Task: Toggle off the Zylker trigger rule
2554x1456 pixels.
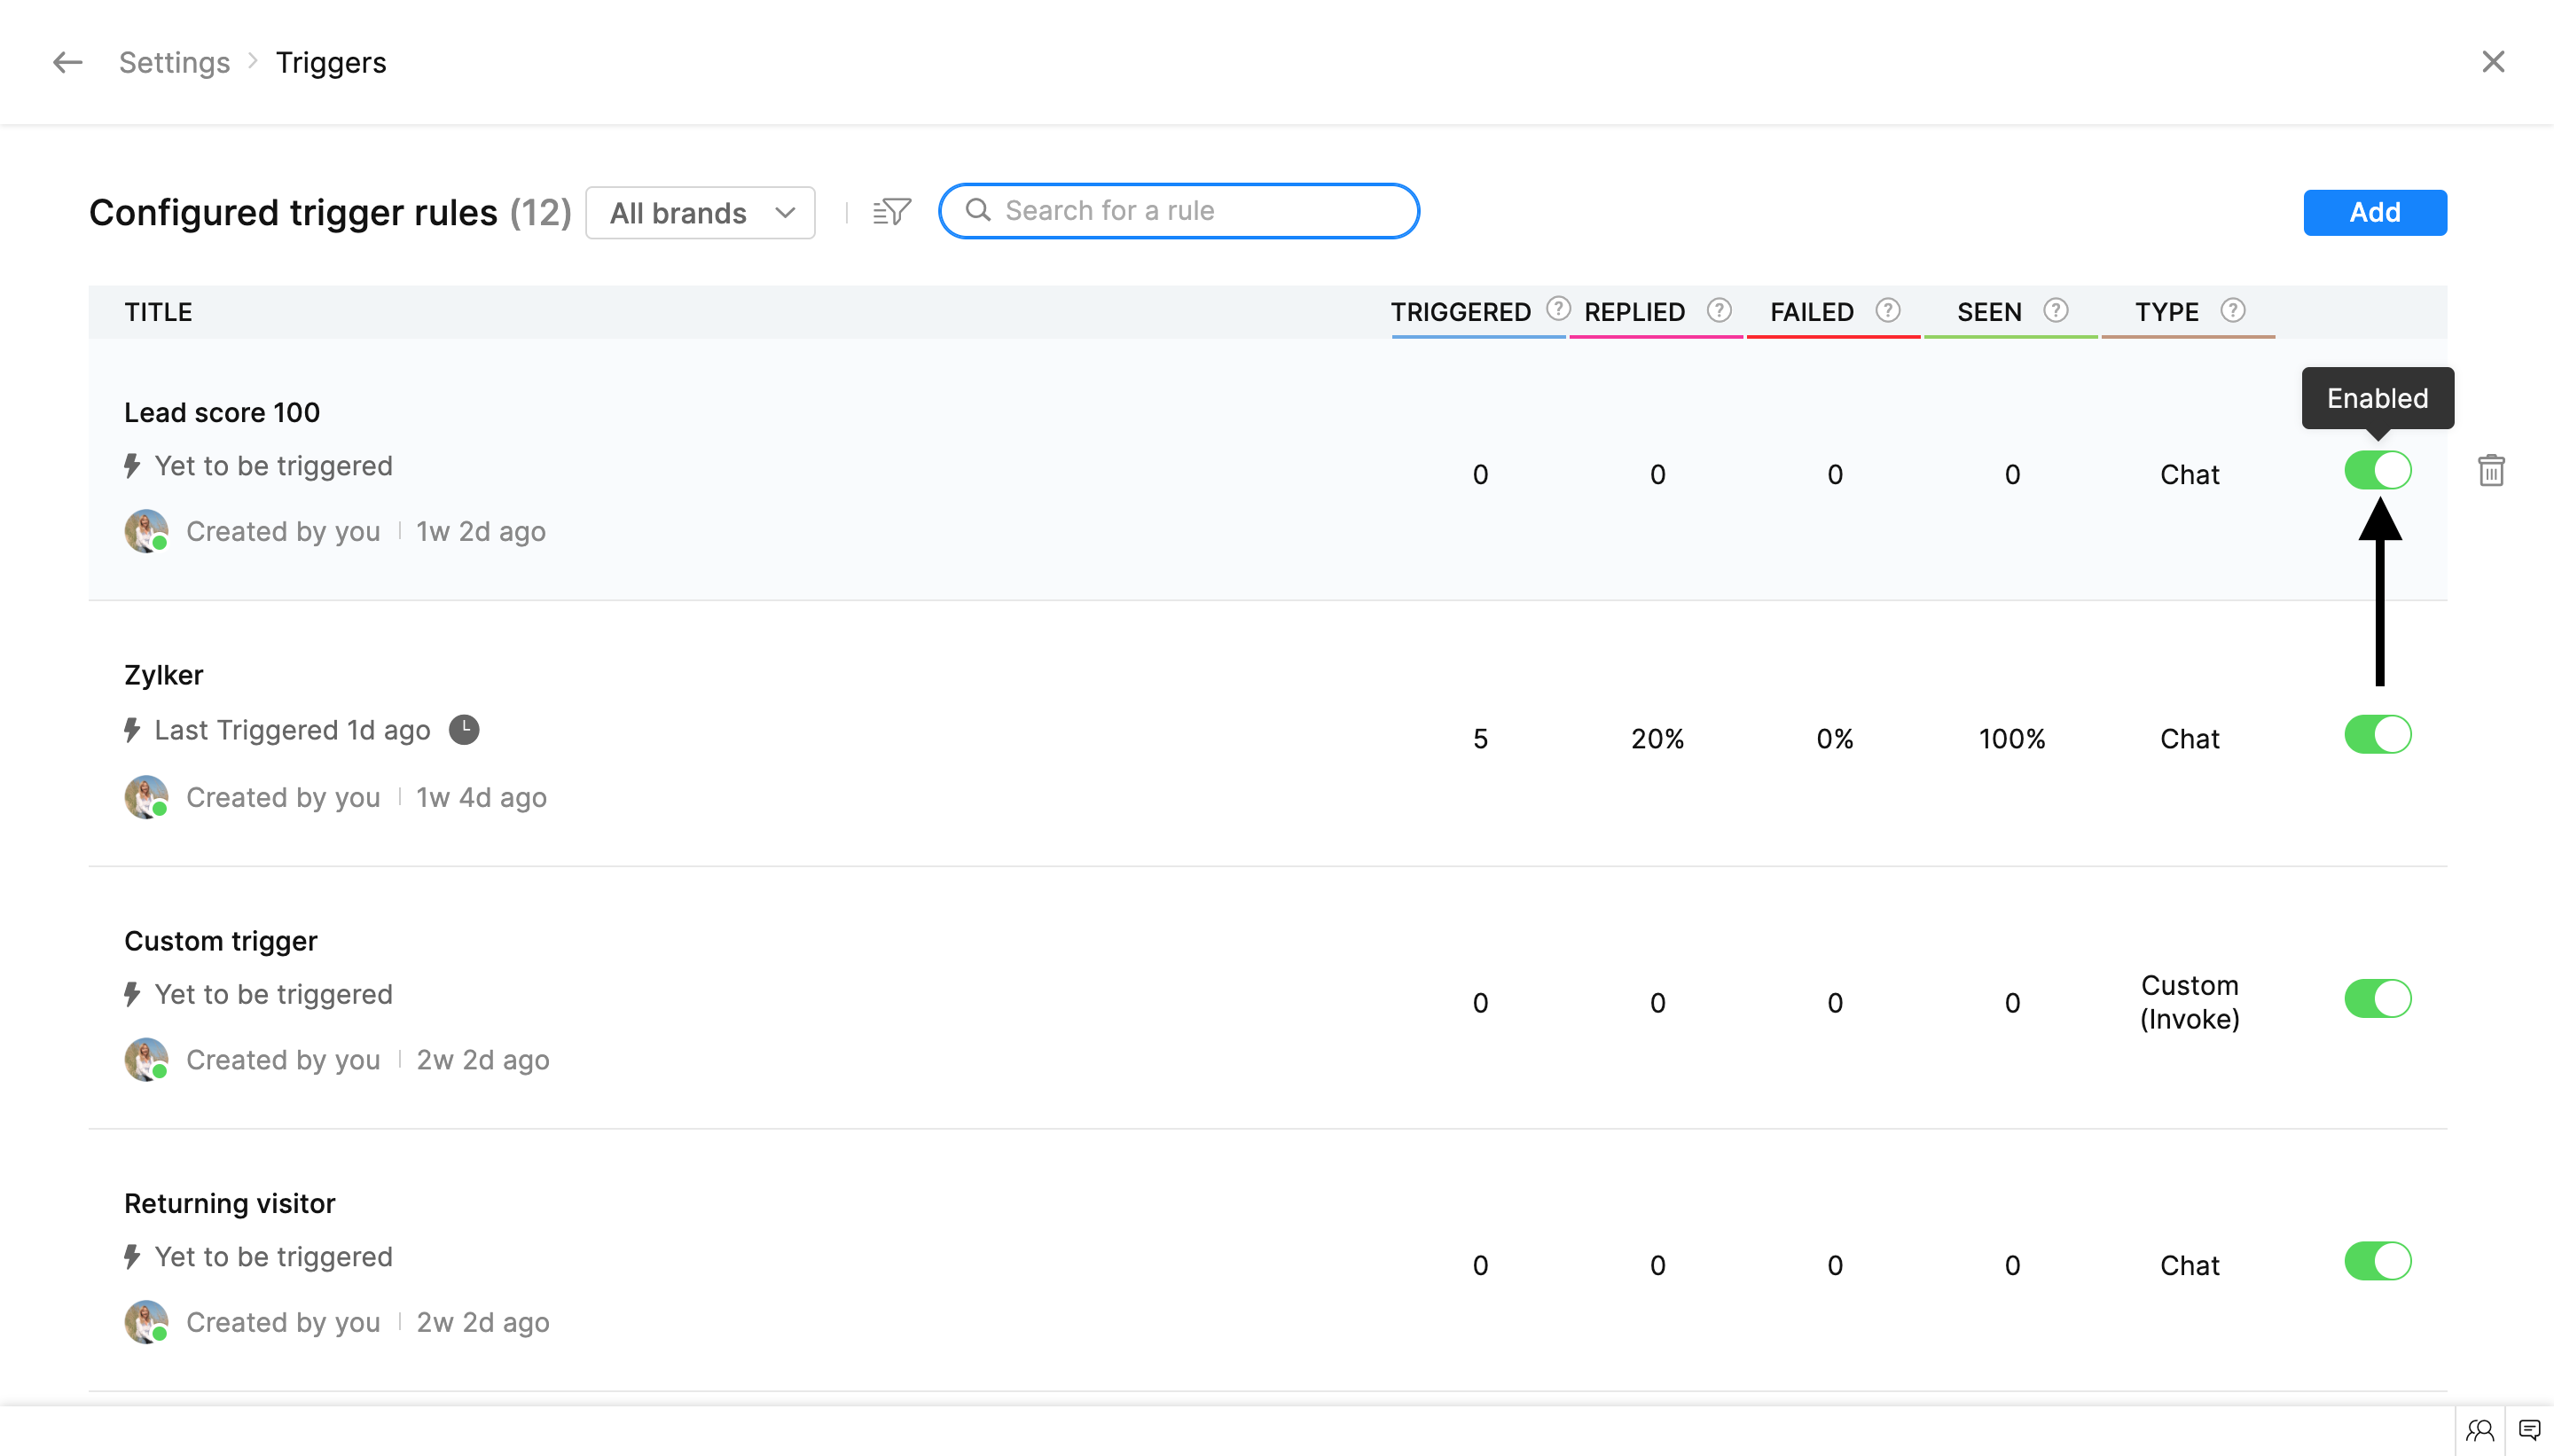Action: pos(2377,735)
